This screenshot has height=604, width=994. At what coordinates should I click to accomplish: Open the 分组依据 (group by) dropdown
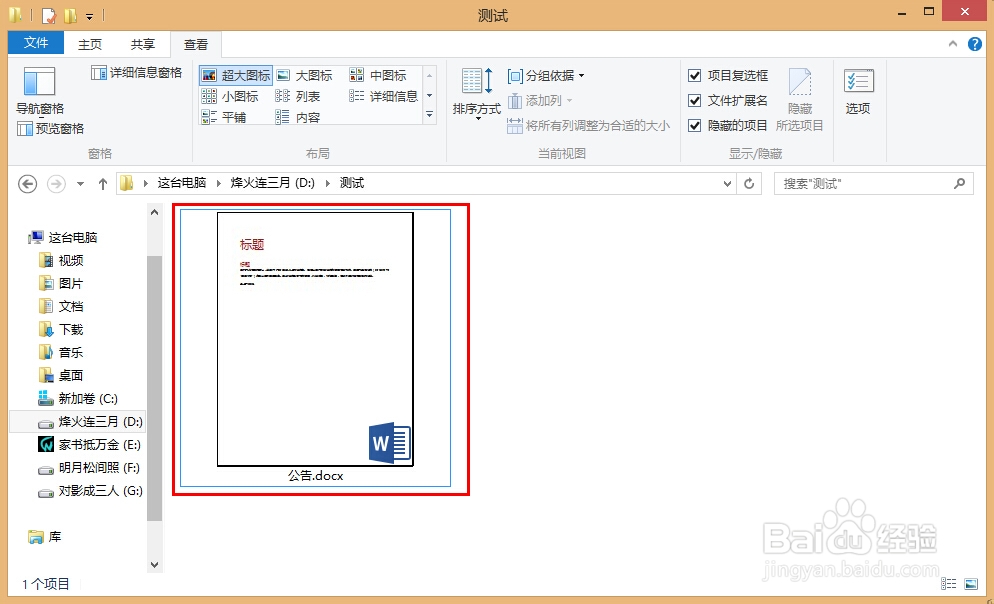coord(547,74)
